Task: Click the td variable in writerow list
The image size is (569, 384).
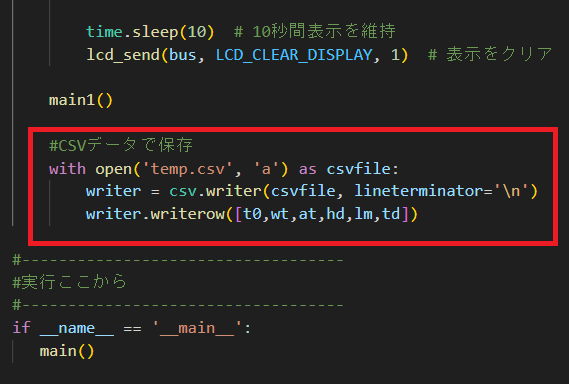Action: pos(391,214)
